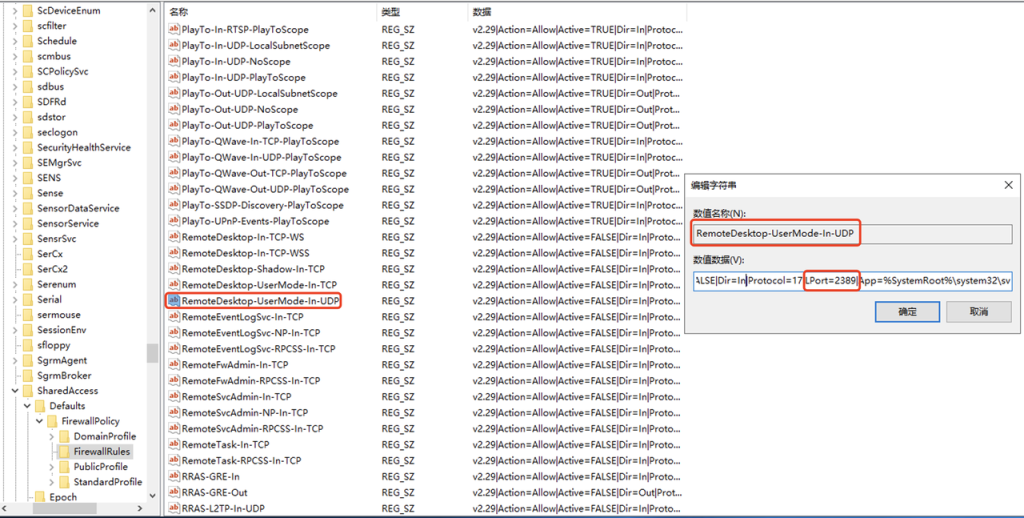
Task: Click the FirewallRules folder icon
Action: point(64,451)
